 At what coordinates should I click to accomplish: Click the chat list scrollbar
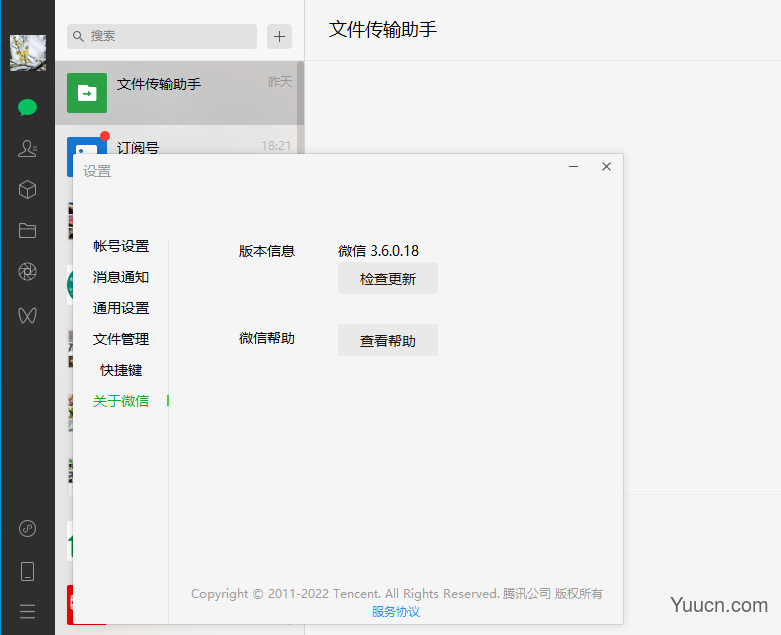tap(301, 93)
